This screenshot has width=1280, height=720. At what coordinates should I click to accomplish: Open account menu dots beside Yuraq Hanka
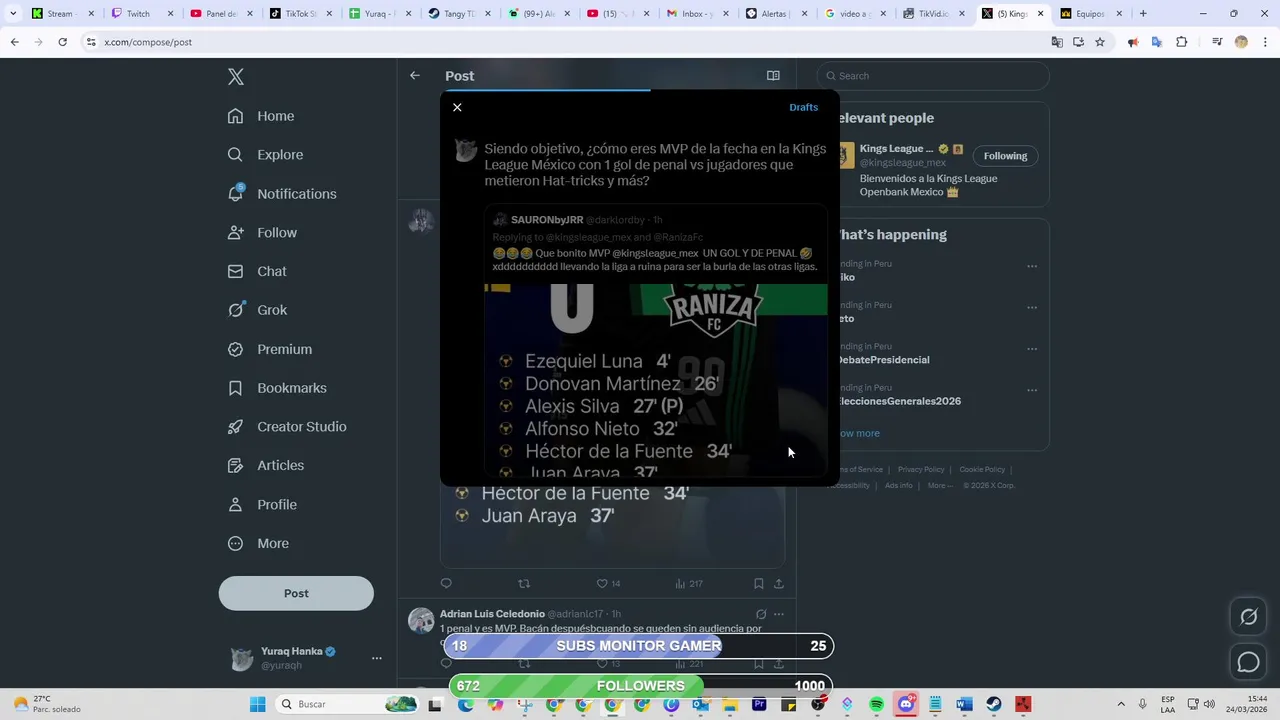377,658
